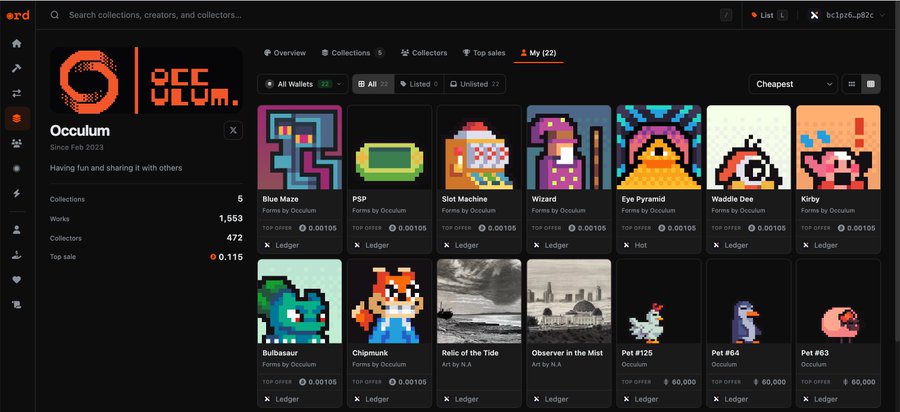Open the All Wallets dropdown
Screen dimensions: 900x412
(x=302, y=84)
